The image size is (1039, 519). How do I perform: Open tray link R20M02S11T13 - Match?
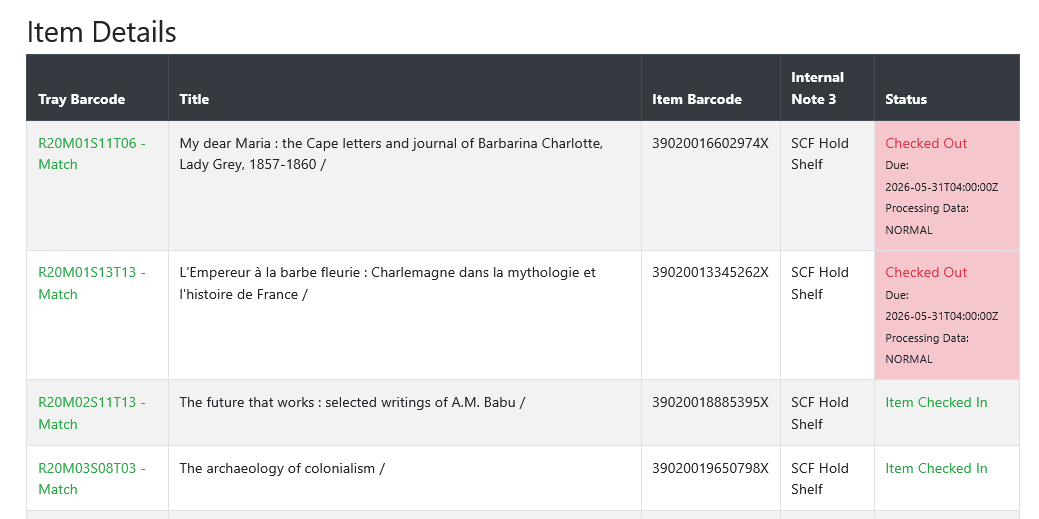[91, 413]
